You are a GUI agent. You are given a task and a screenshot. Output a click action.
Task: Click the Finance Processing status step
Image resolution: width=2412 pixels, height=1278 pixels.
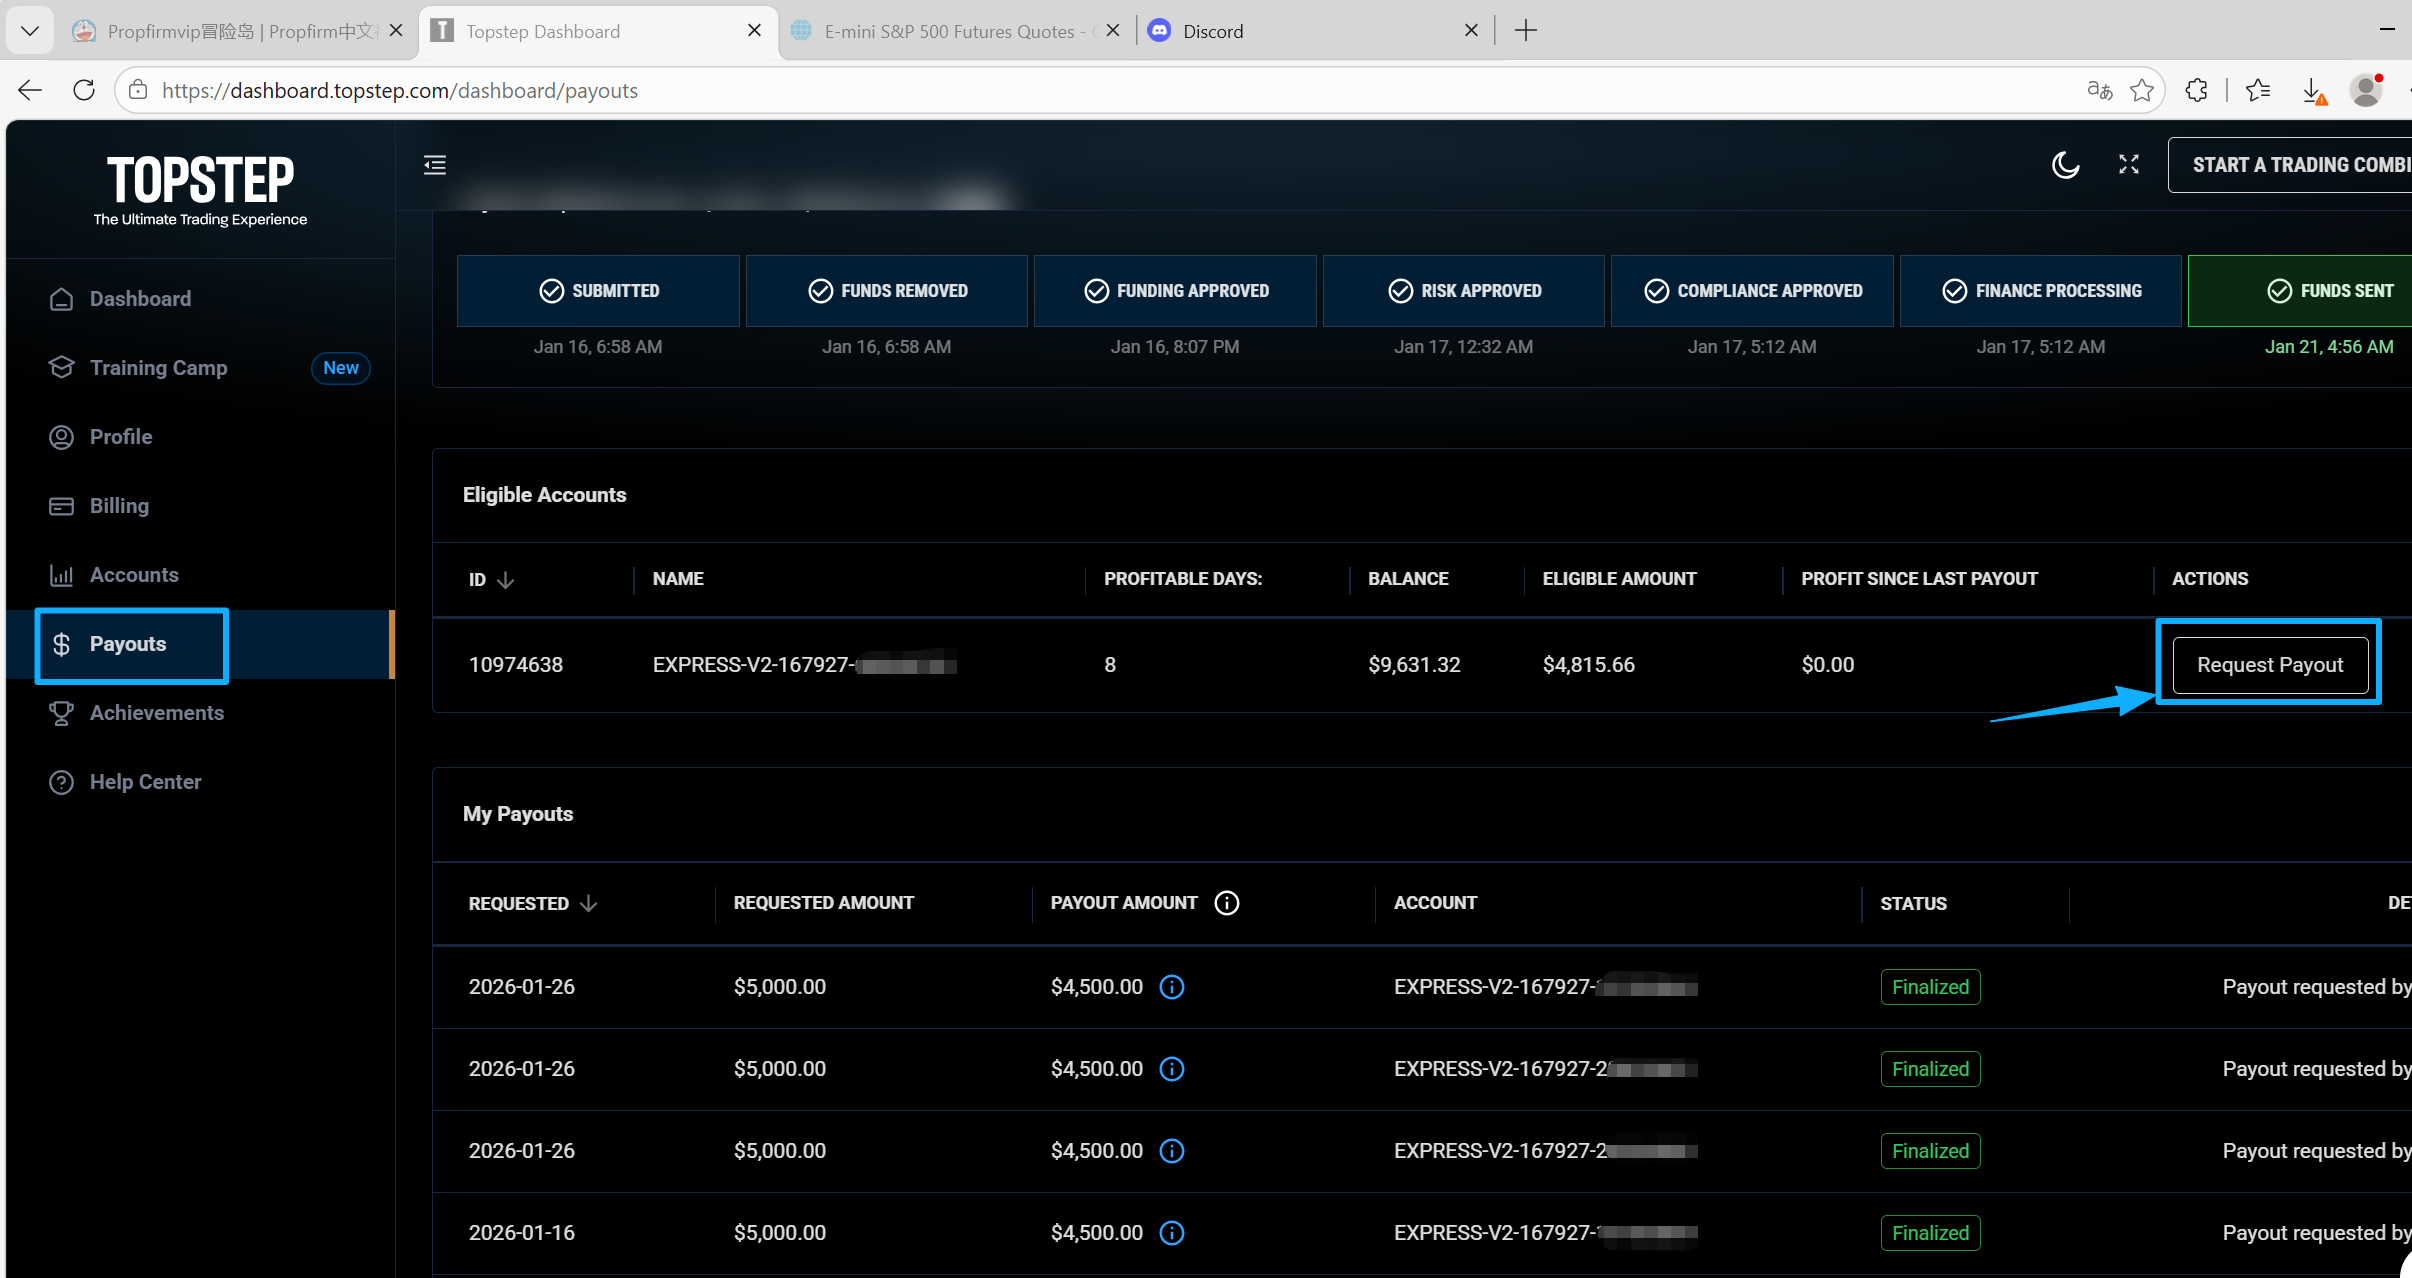(x=2041, y=291)
